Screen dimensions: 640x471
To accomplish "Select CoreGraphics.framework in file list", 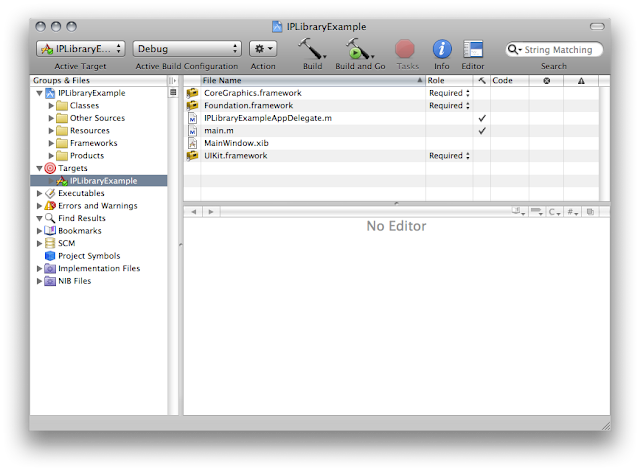I will [253, 93].
